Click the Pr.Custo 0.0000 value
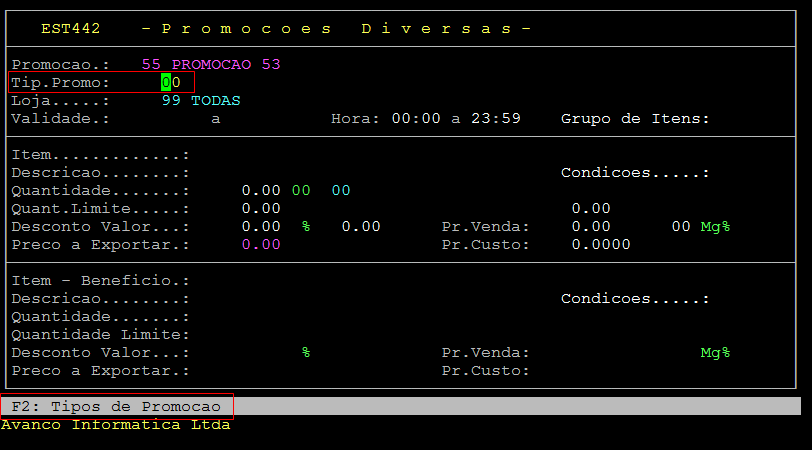812x450 pixels. pos(600,244)
